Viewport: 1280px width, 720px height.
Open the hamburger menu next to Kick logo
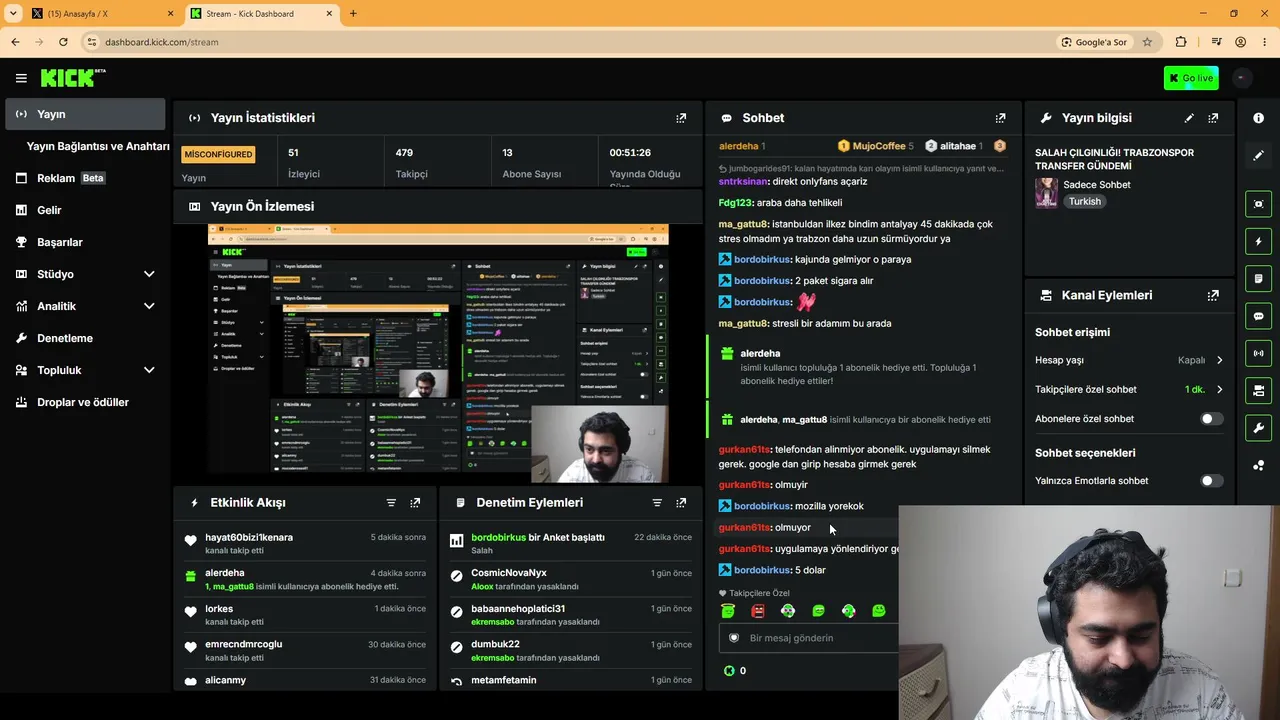tap(21, 78)
